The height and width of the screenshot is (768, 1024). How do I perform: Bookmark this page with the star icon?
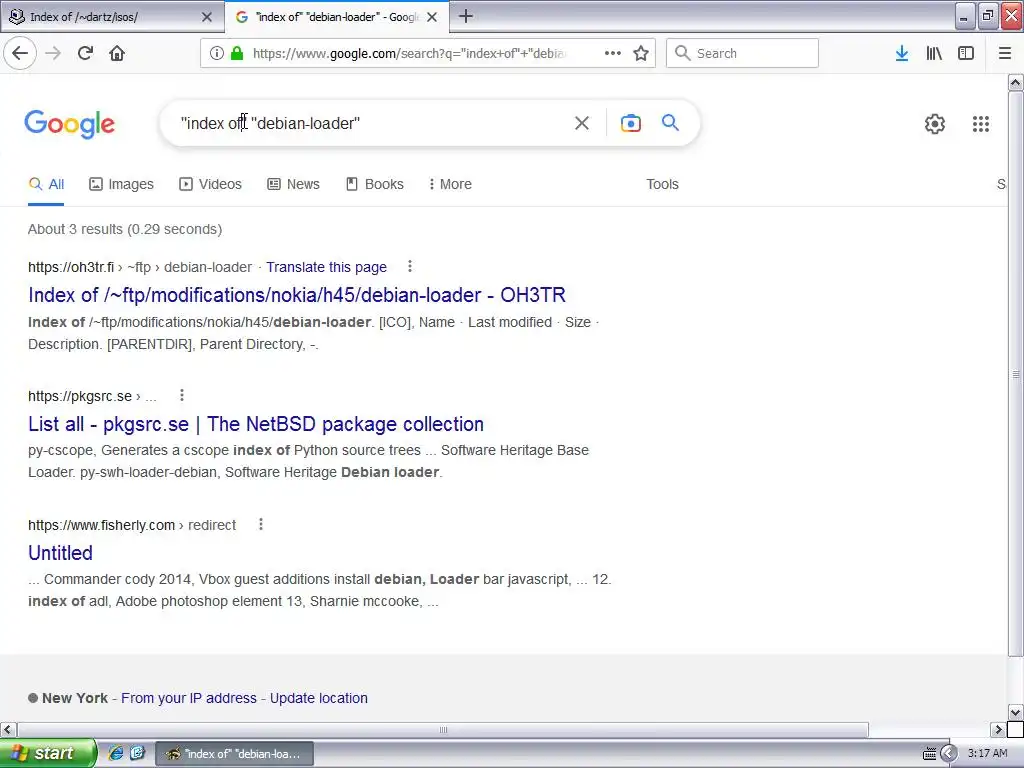(x=641, y=53)
